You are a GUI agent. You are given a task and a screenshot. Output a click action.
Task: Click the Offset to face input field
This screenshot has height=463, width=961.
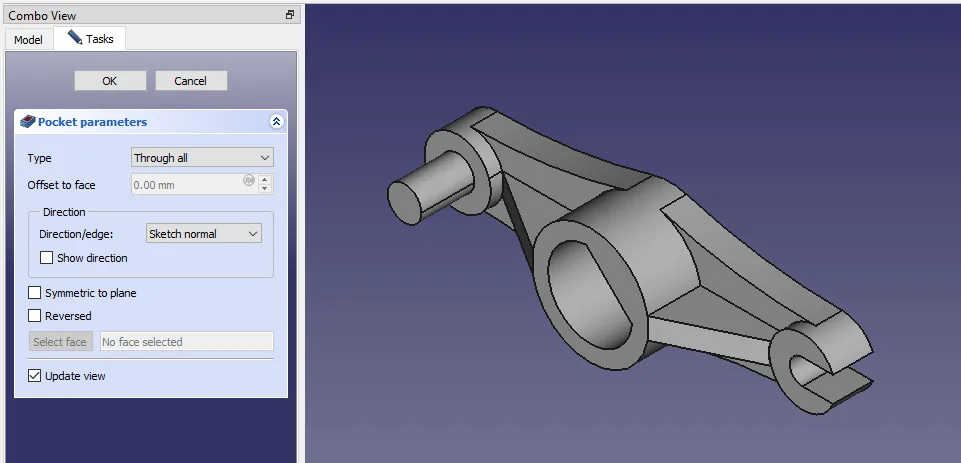tap(185, 185)
